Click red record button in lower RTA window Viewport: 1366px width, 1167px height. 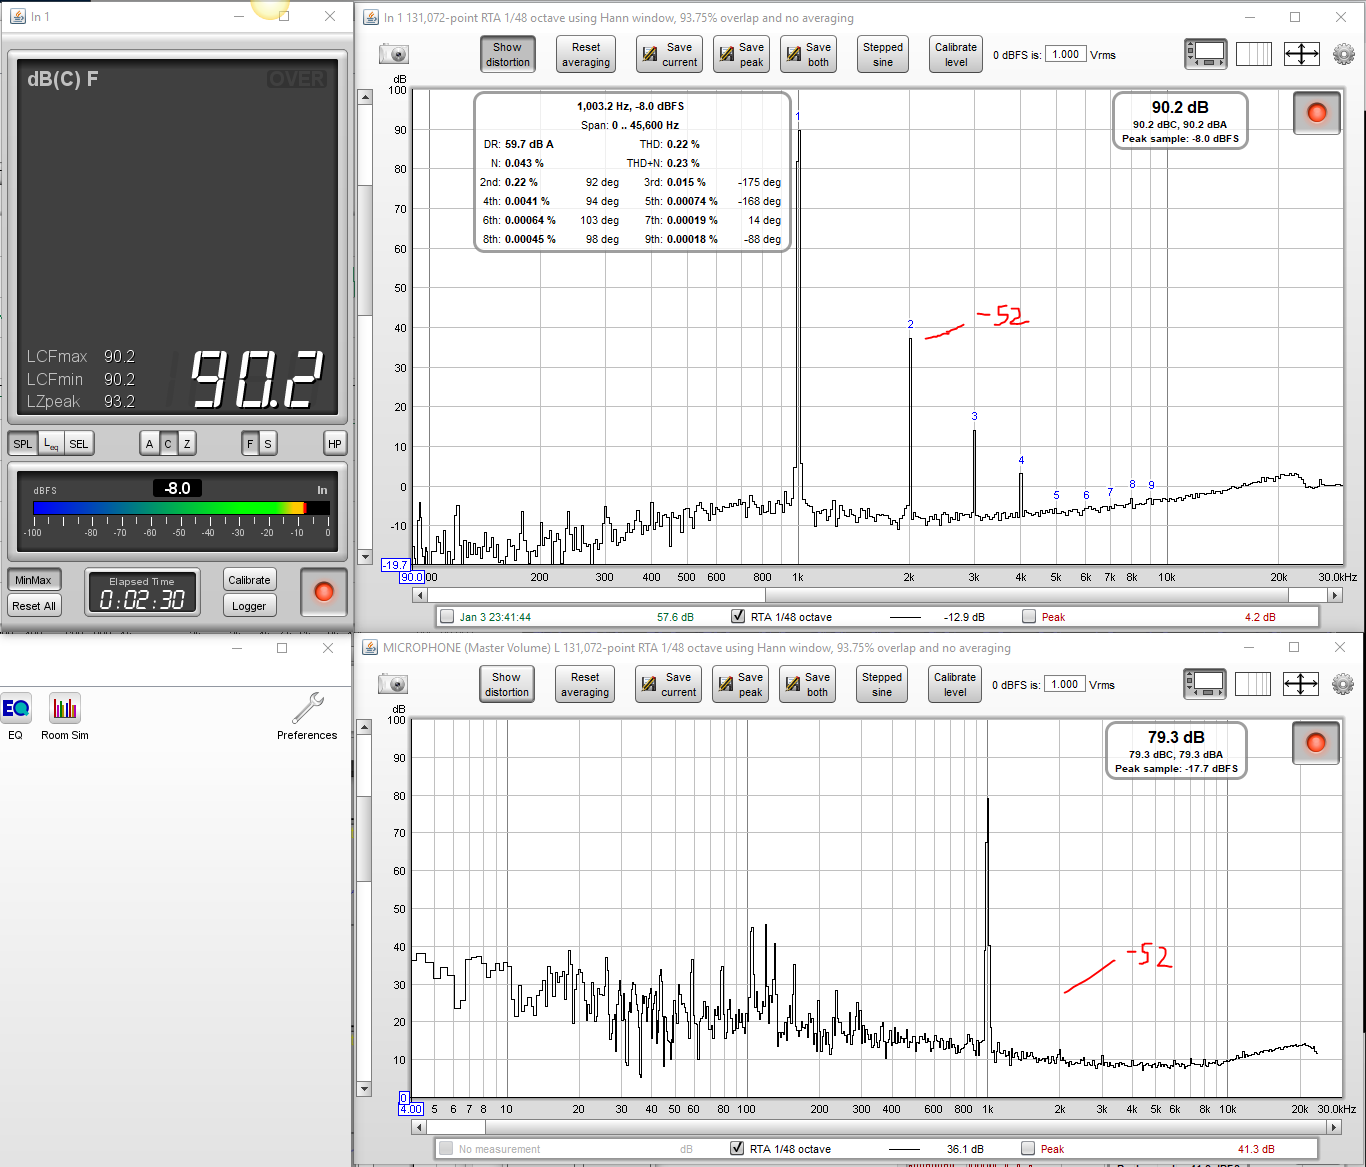(x=1316, y=742)
